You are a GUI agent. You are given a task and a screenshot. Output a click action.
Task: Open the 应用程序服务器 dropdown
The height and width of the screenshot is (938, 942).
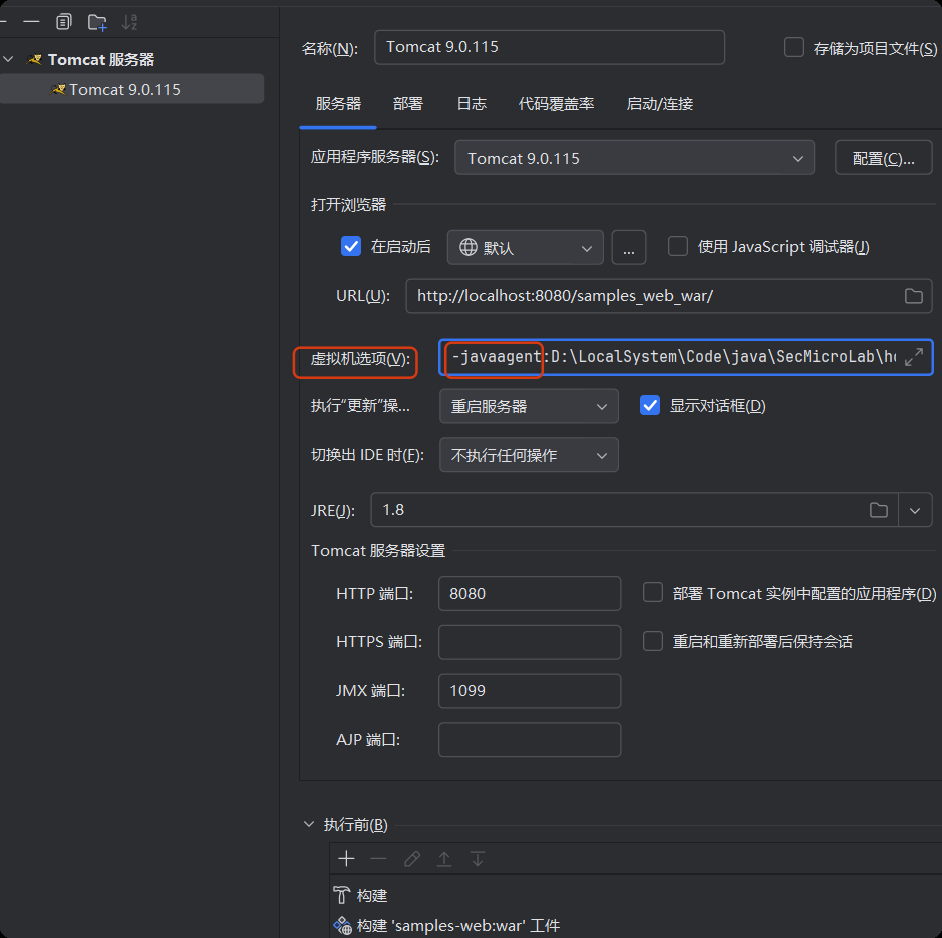coord(634,158)
